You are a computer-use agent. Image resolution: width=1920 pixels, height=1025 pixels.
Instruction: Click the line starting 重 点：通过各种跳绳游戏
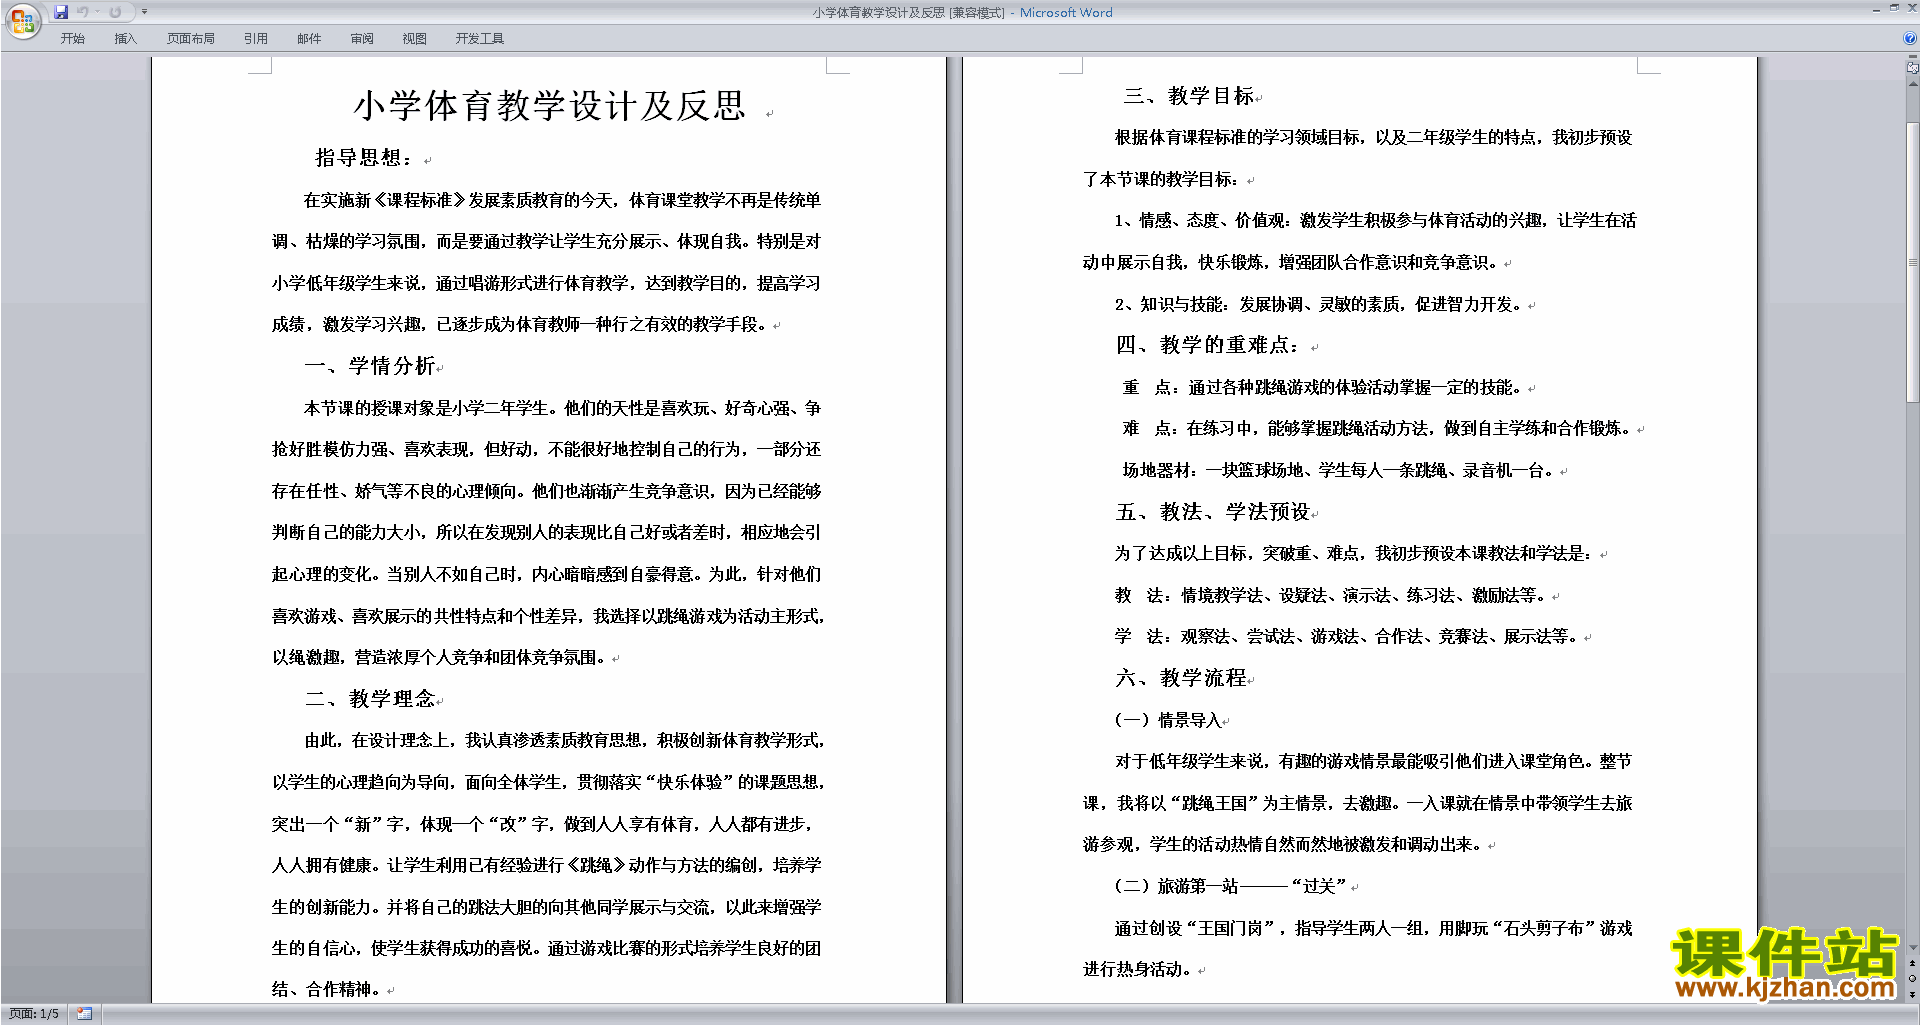1323,387
